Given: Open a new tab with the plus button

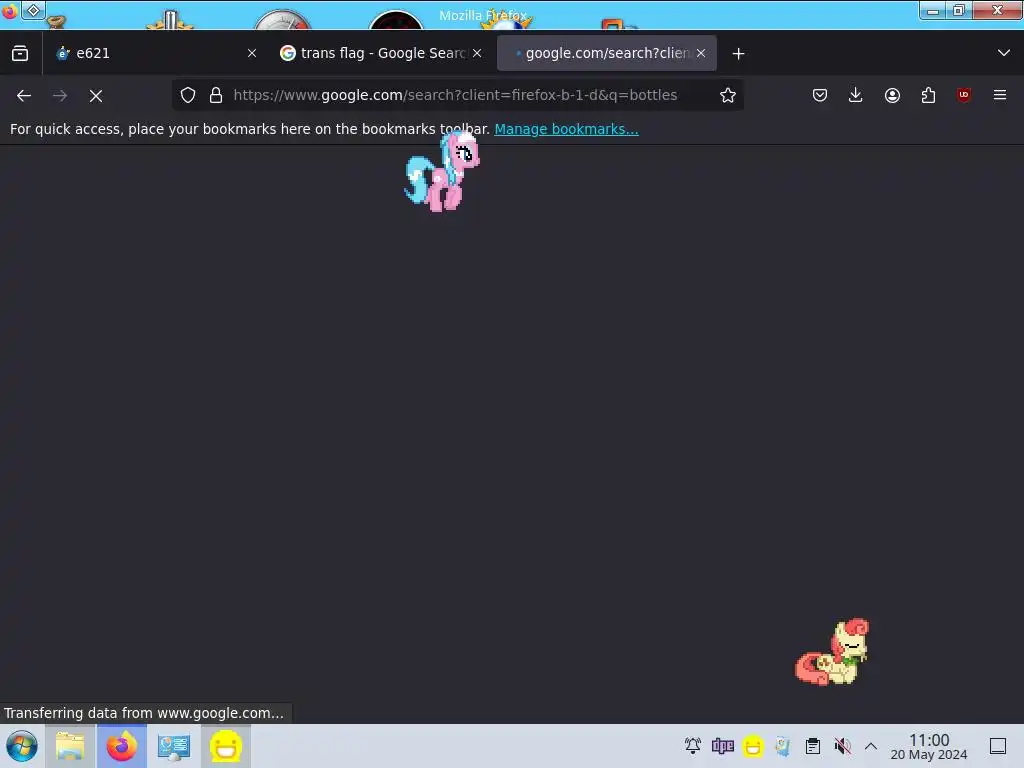Looking at the screenshot, I should coord(739,54).
